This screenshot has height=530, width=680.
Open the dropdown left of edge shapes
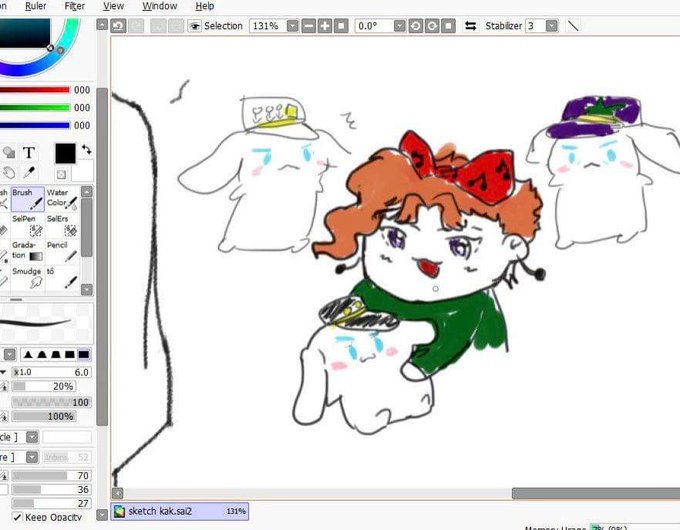click(x=10, y=354)
